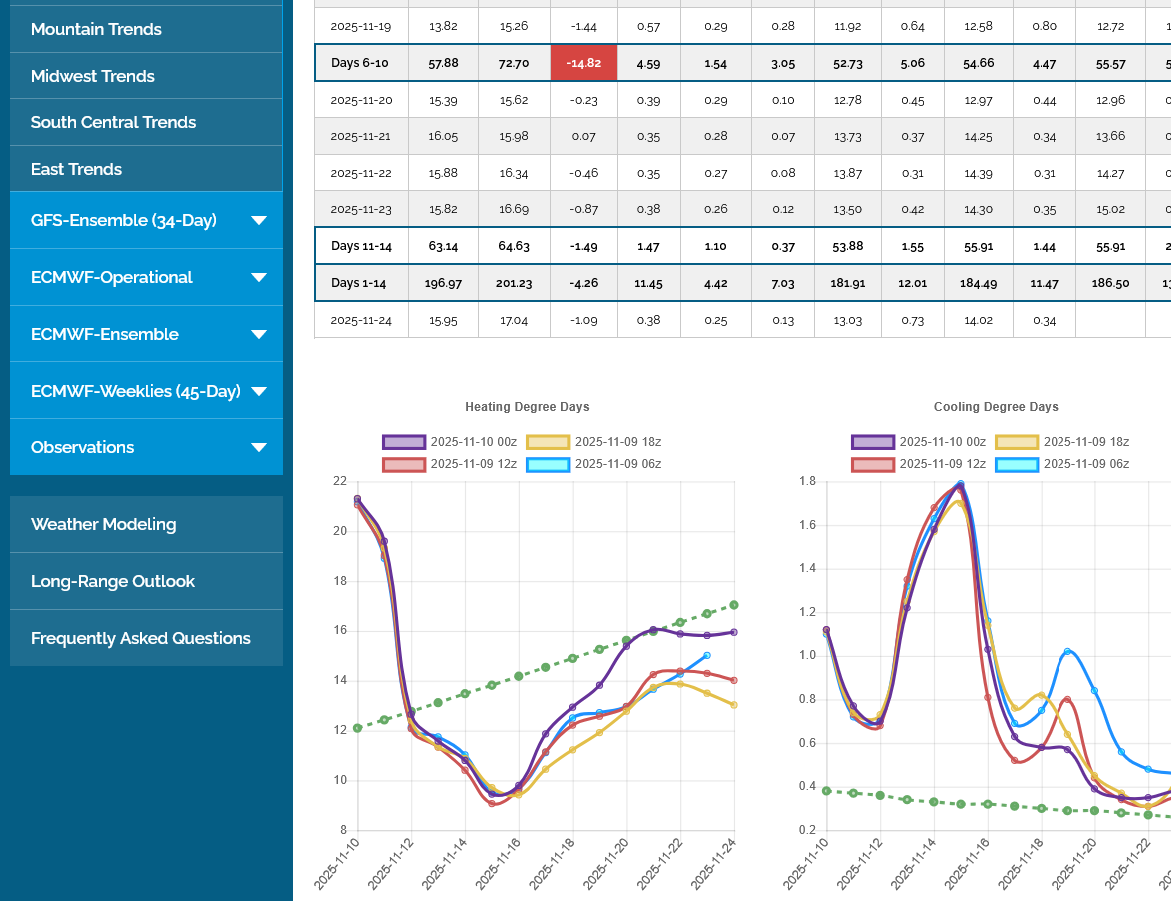The image size is (1172, 901).
Task: Click the Observations caret icon
Action: tap(259, 448)
